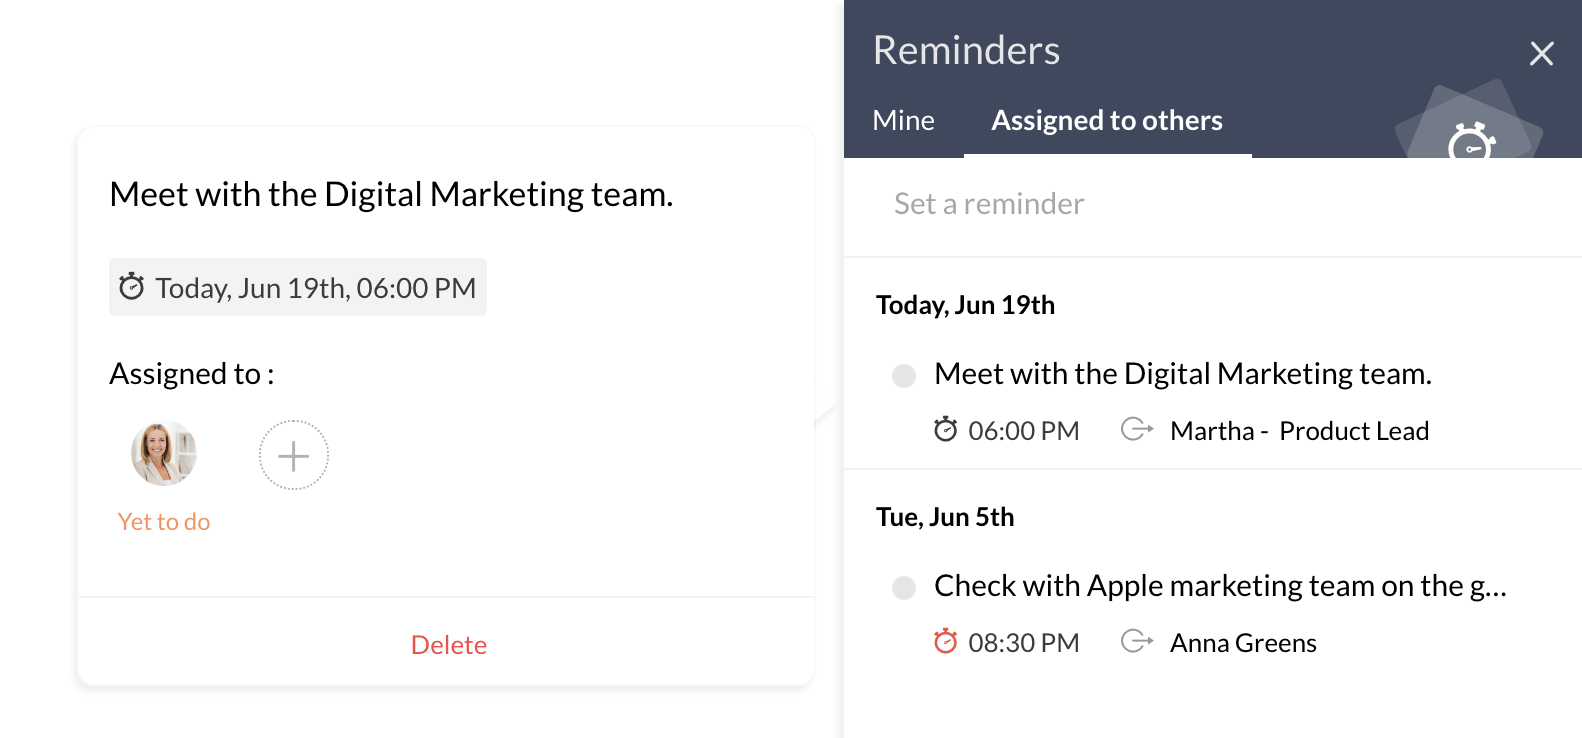Add another assignee with the plus icon

(x=293, y=456)
